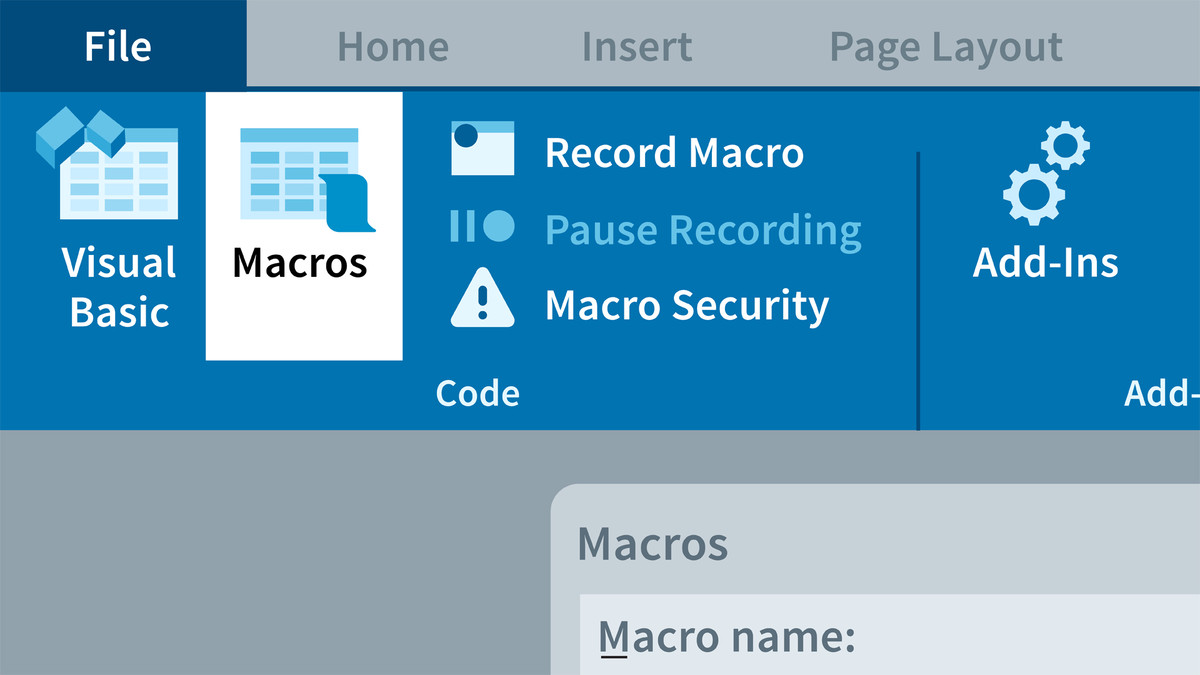Click the Add-Ins gears icon
This screenshot has width=1200, height=675.
pos(1045,172)
